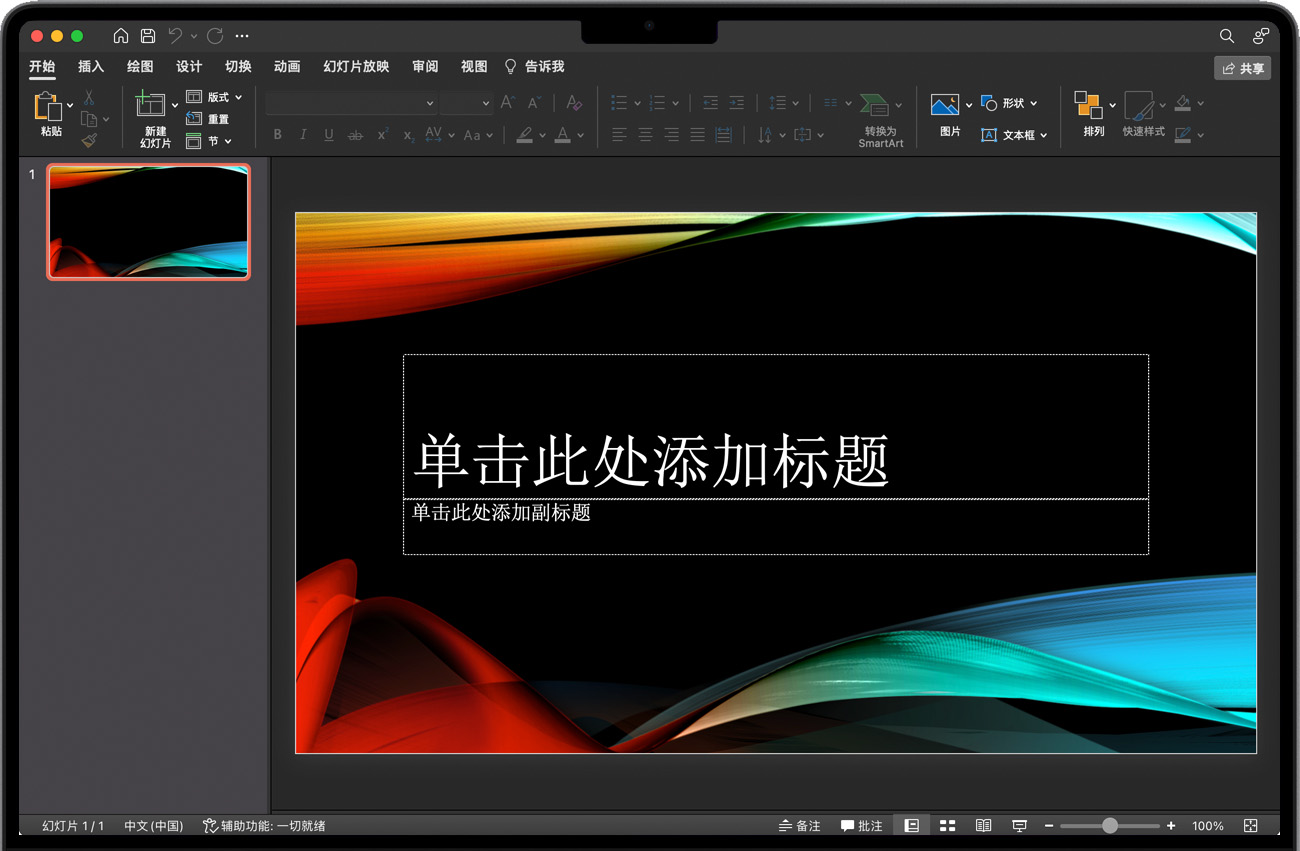Click the Fit slide to window icon
Viewport: 1300px width, 851px height.
(x=1251, y=826)
